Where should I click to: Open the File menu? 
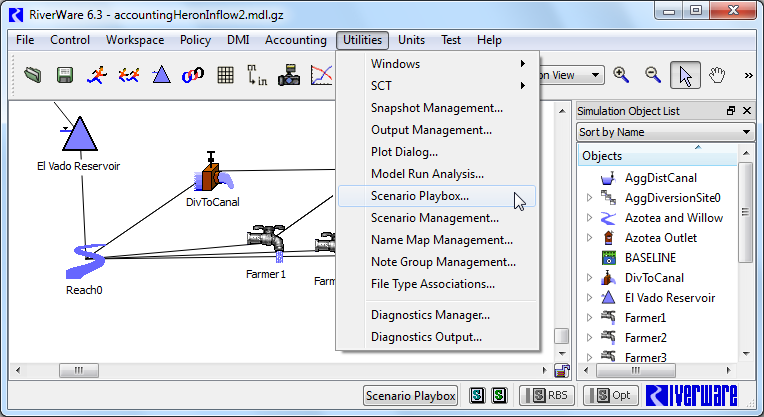[x=25, y=40]
